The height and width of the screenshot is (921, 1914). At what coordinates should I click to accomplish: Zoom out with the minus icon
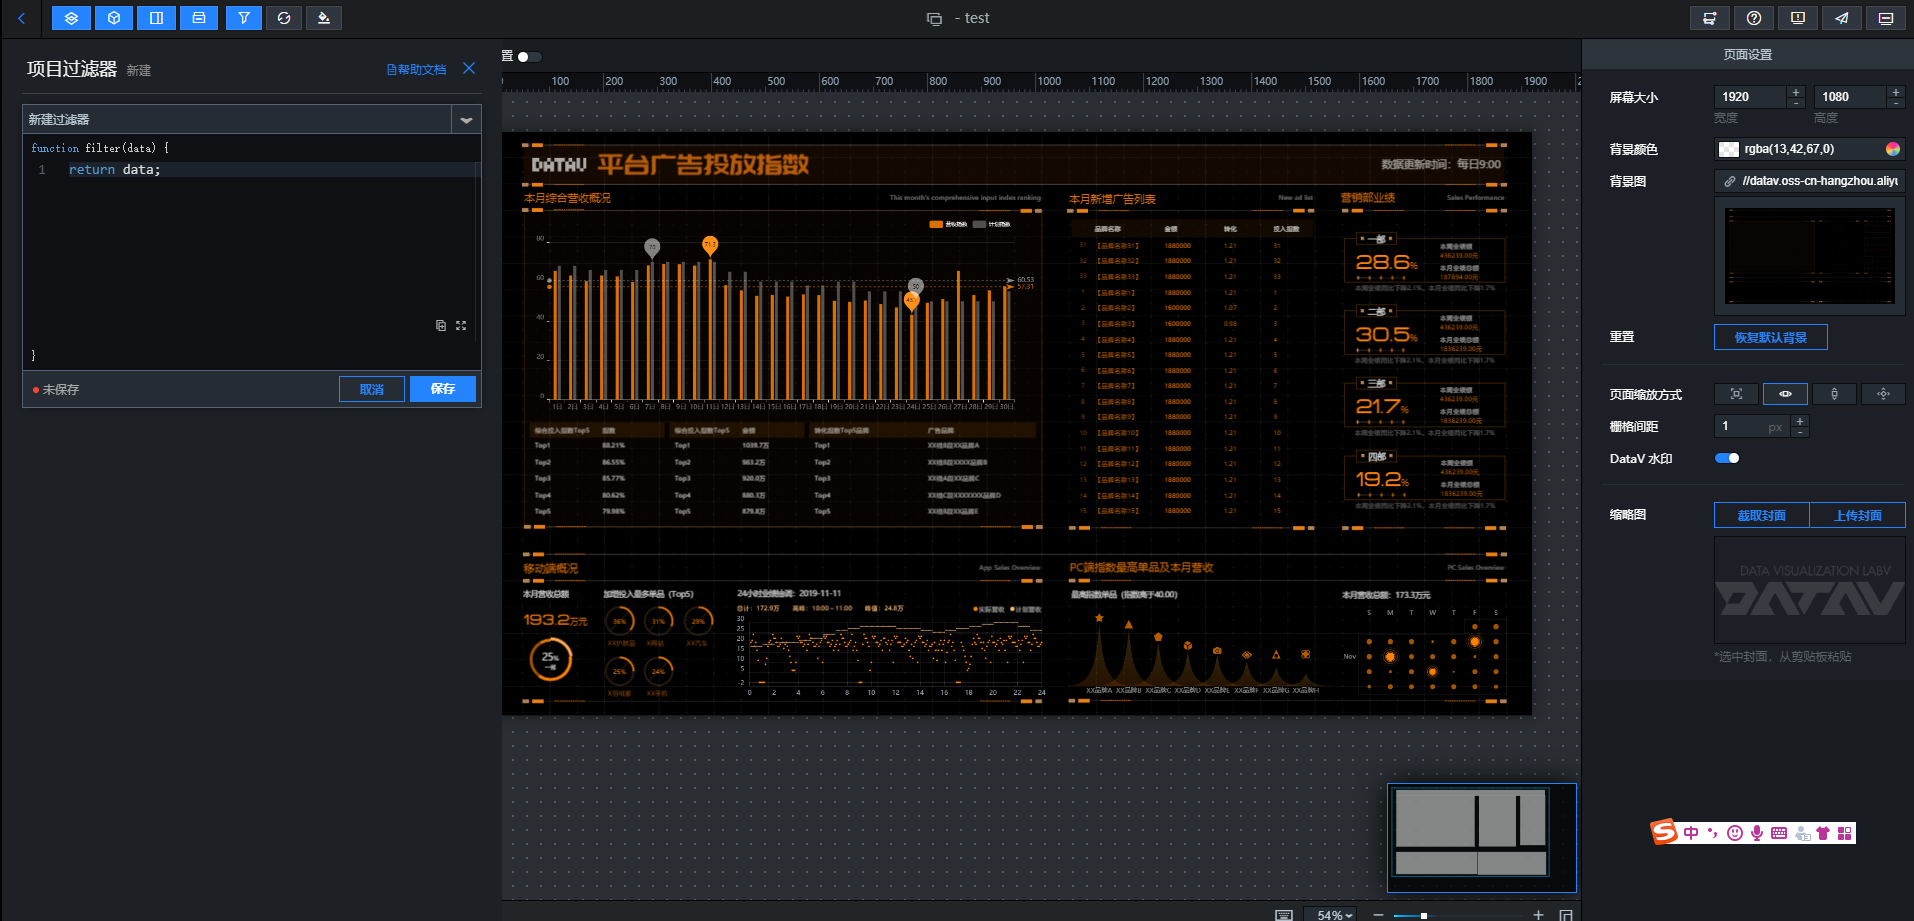point(1378,915)
